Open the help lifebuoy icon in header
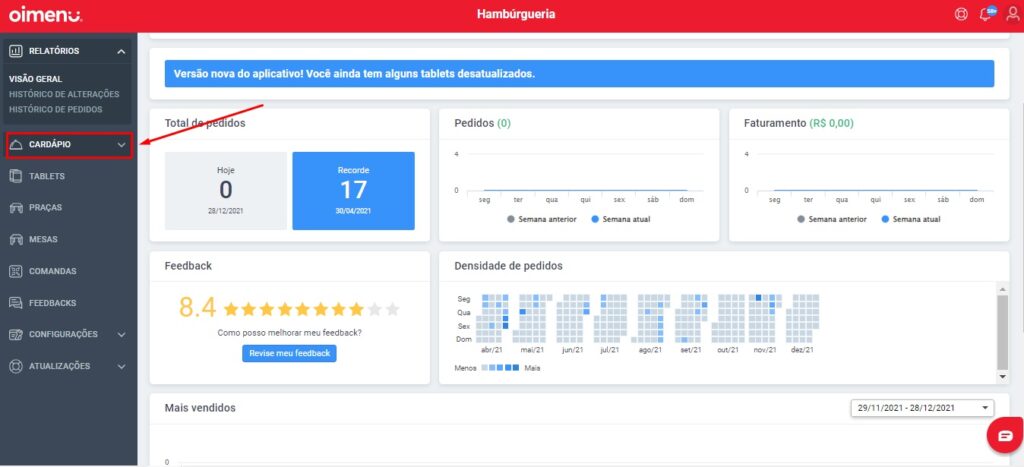The image size is (1024, 467). coord(961,14)
